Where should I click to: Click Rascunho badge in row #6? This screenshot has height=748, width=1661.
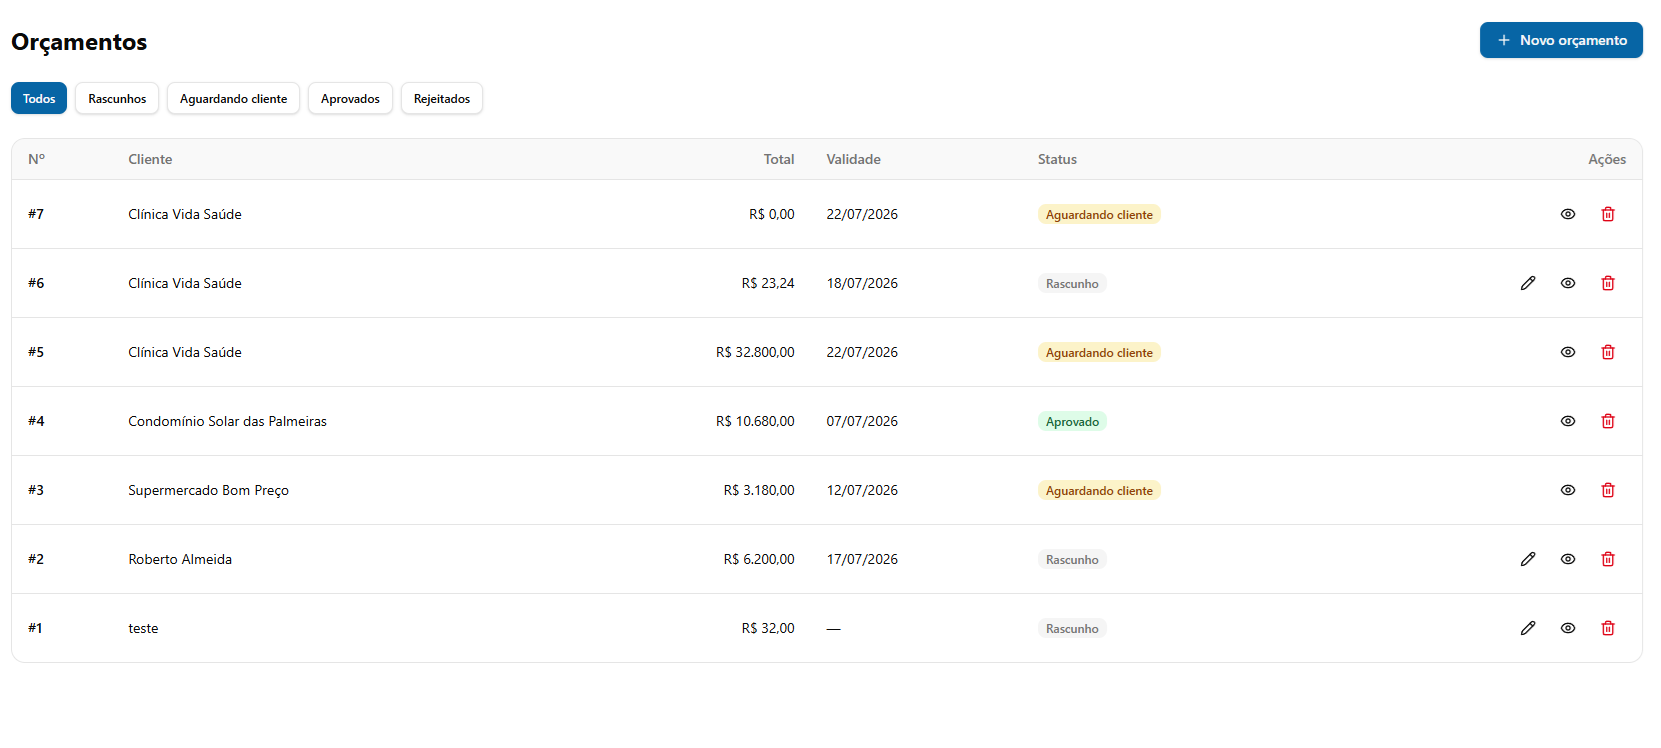click(x=1072, y=283)
